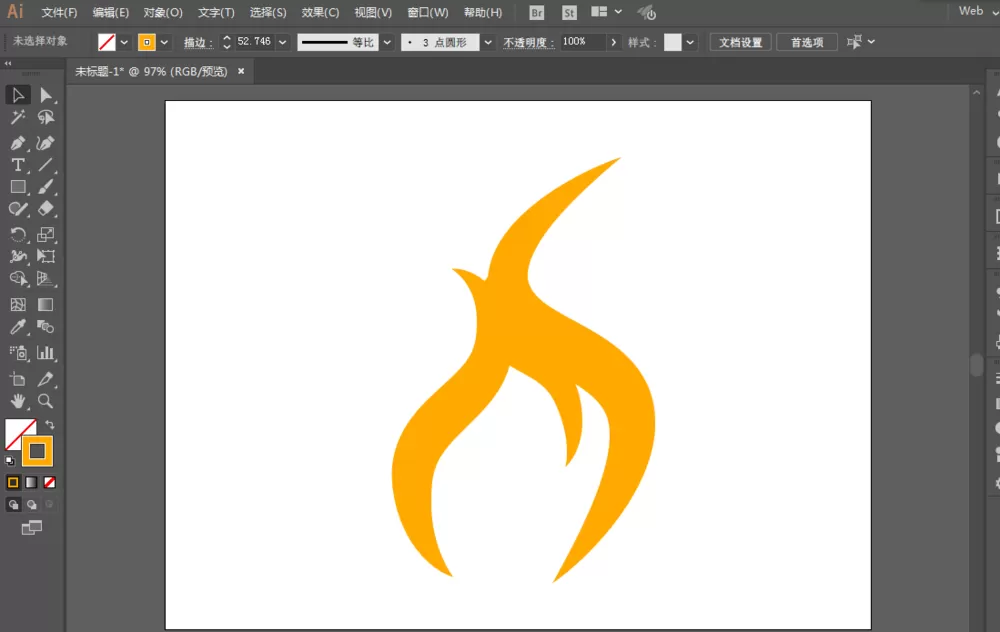Screen dimensions: 1000x632
Task: Select the Paintbrush tool
Action: coord(45,187)
